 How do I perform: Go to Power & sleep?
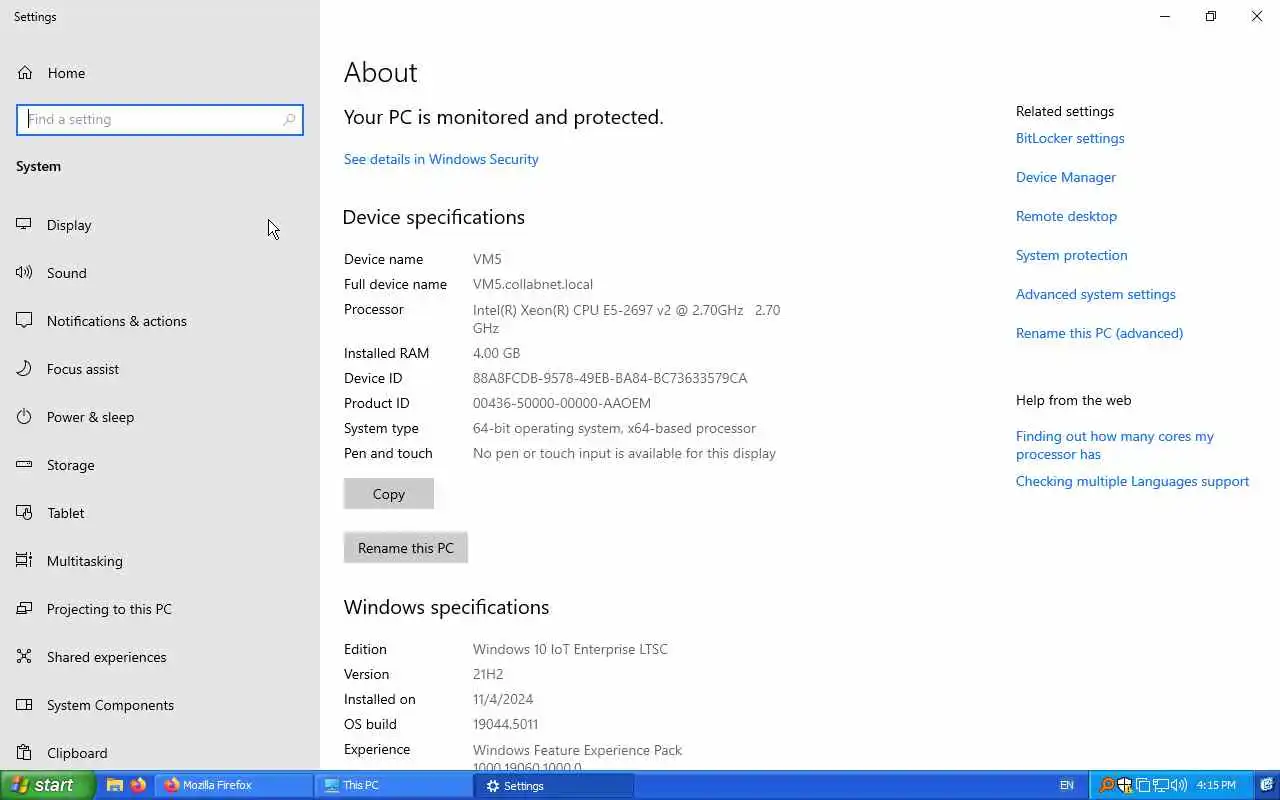[x=159, y=417]
